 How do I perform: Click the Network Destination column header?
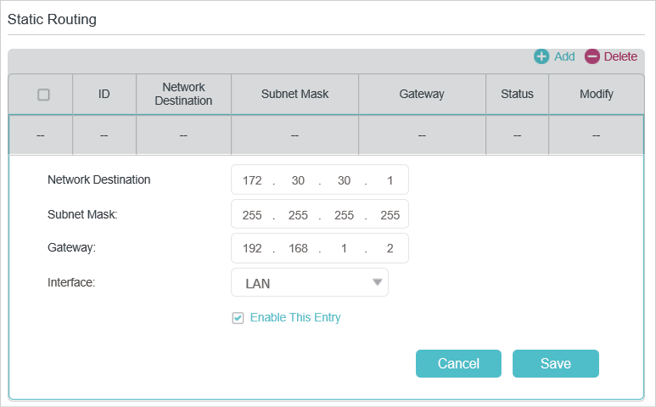pyautogui.click(x=184, y=94)
